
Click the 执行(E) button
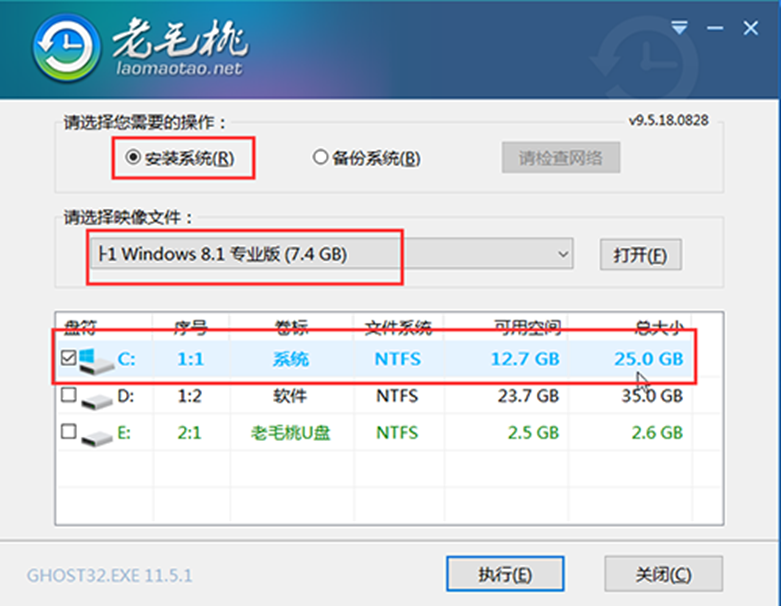505,574
